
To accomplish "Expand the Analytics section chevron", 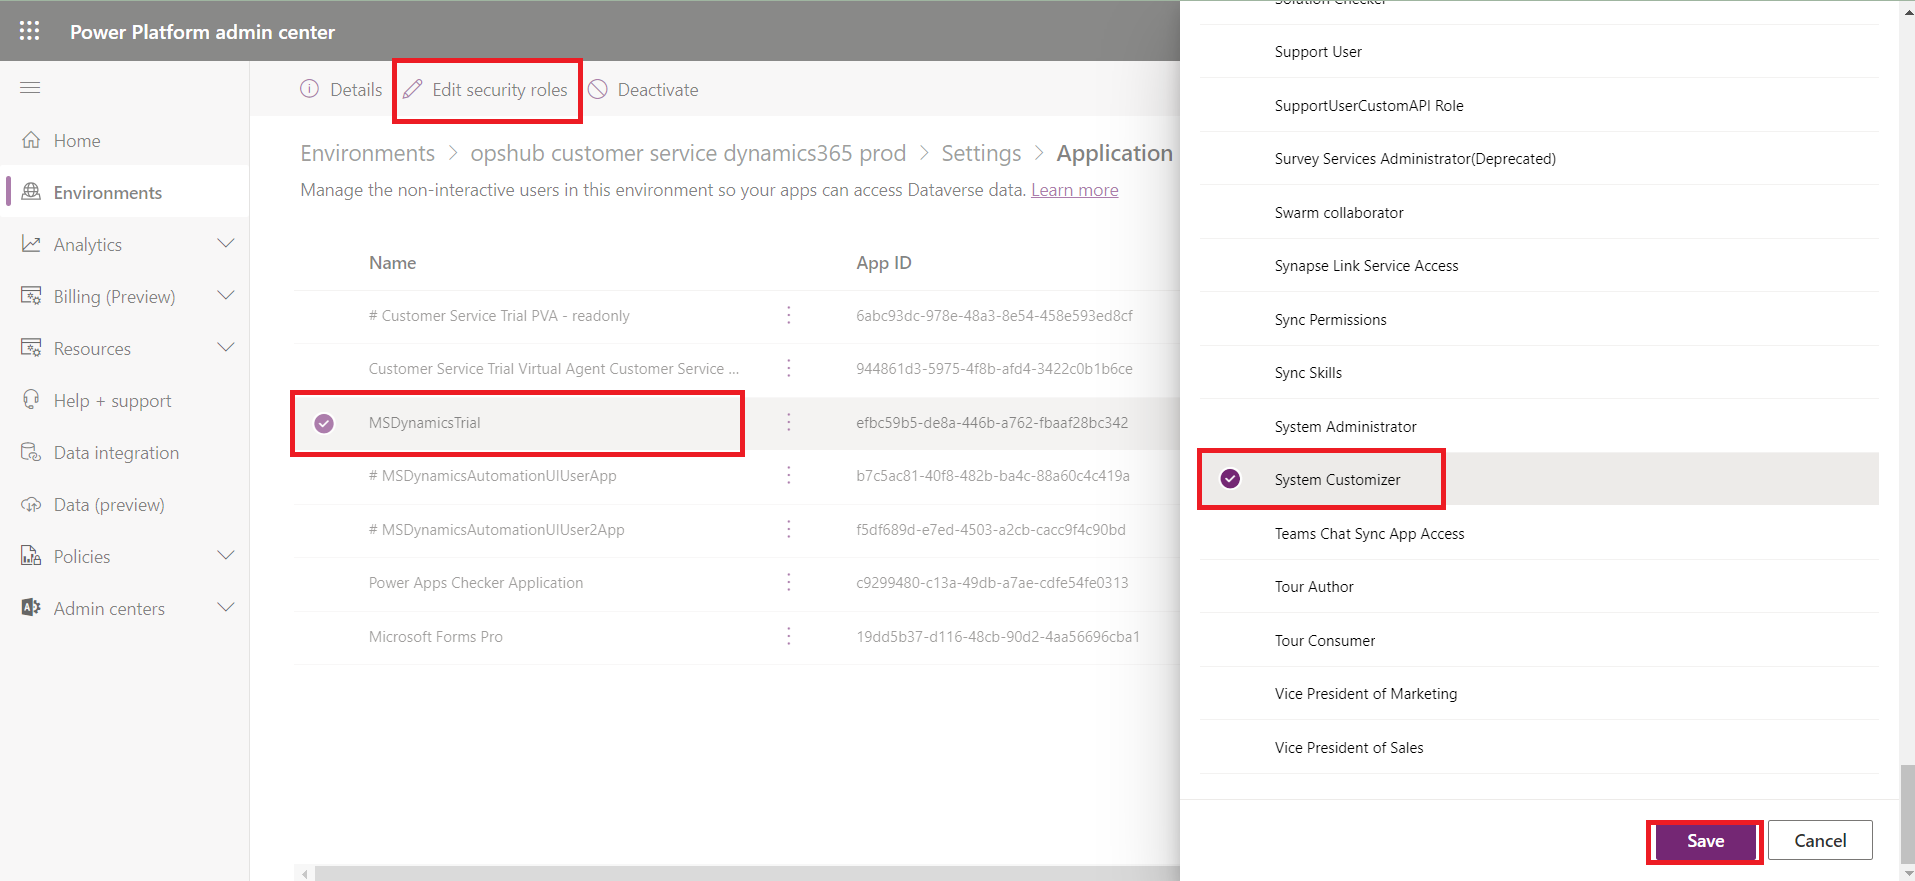I will point(226,244).
